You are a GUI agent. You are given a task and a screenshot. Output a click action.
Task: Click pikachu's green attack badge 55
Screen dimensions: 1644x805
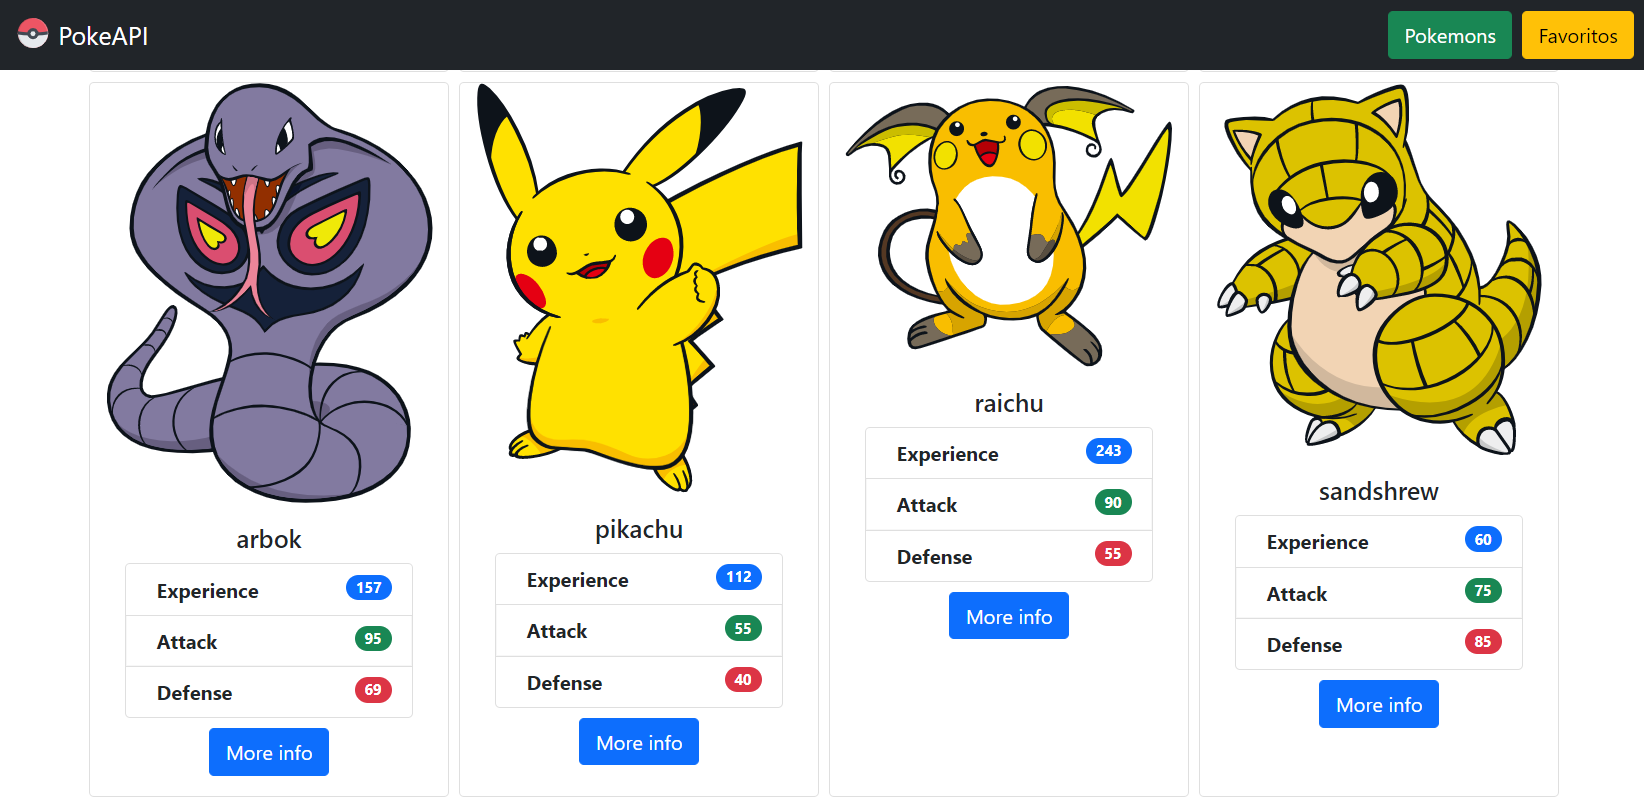[742, 629]
